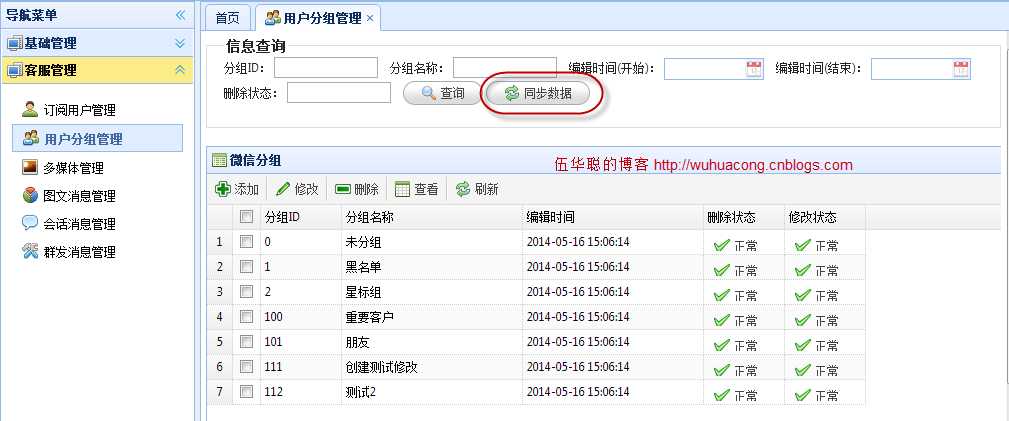This screenshot has width=1009, height=421.
Task: Click the 会话消息管理 speech bubble icon
Action: tap(30, 223)
